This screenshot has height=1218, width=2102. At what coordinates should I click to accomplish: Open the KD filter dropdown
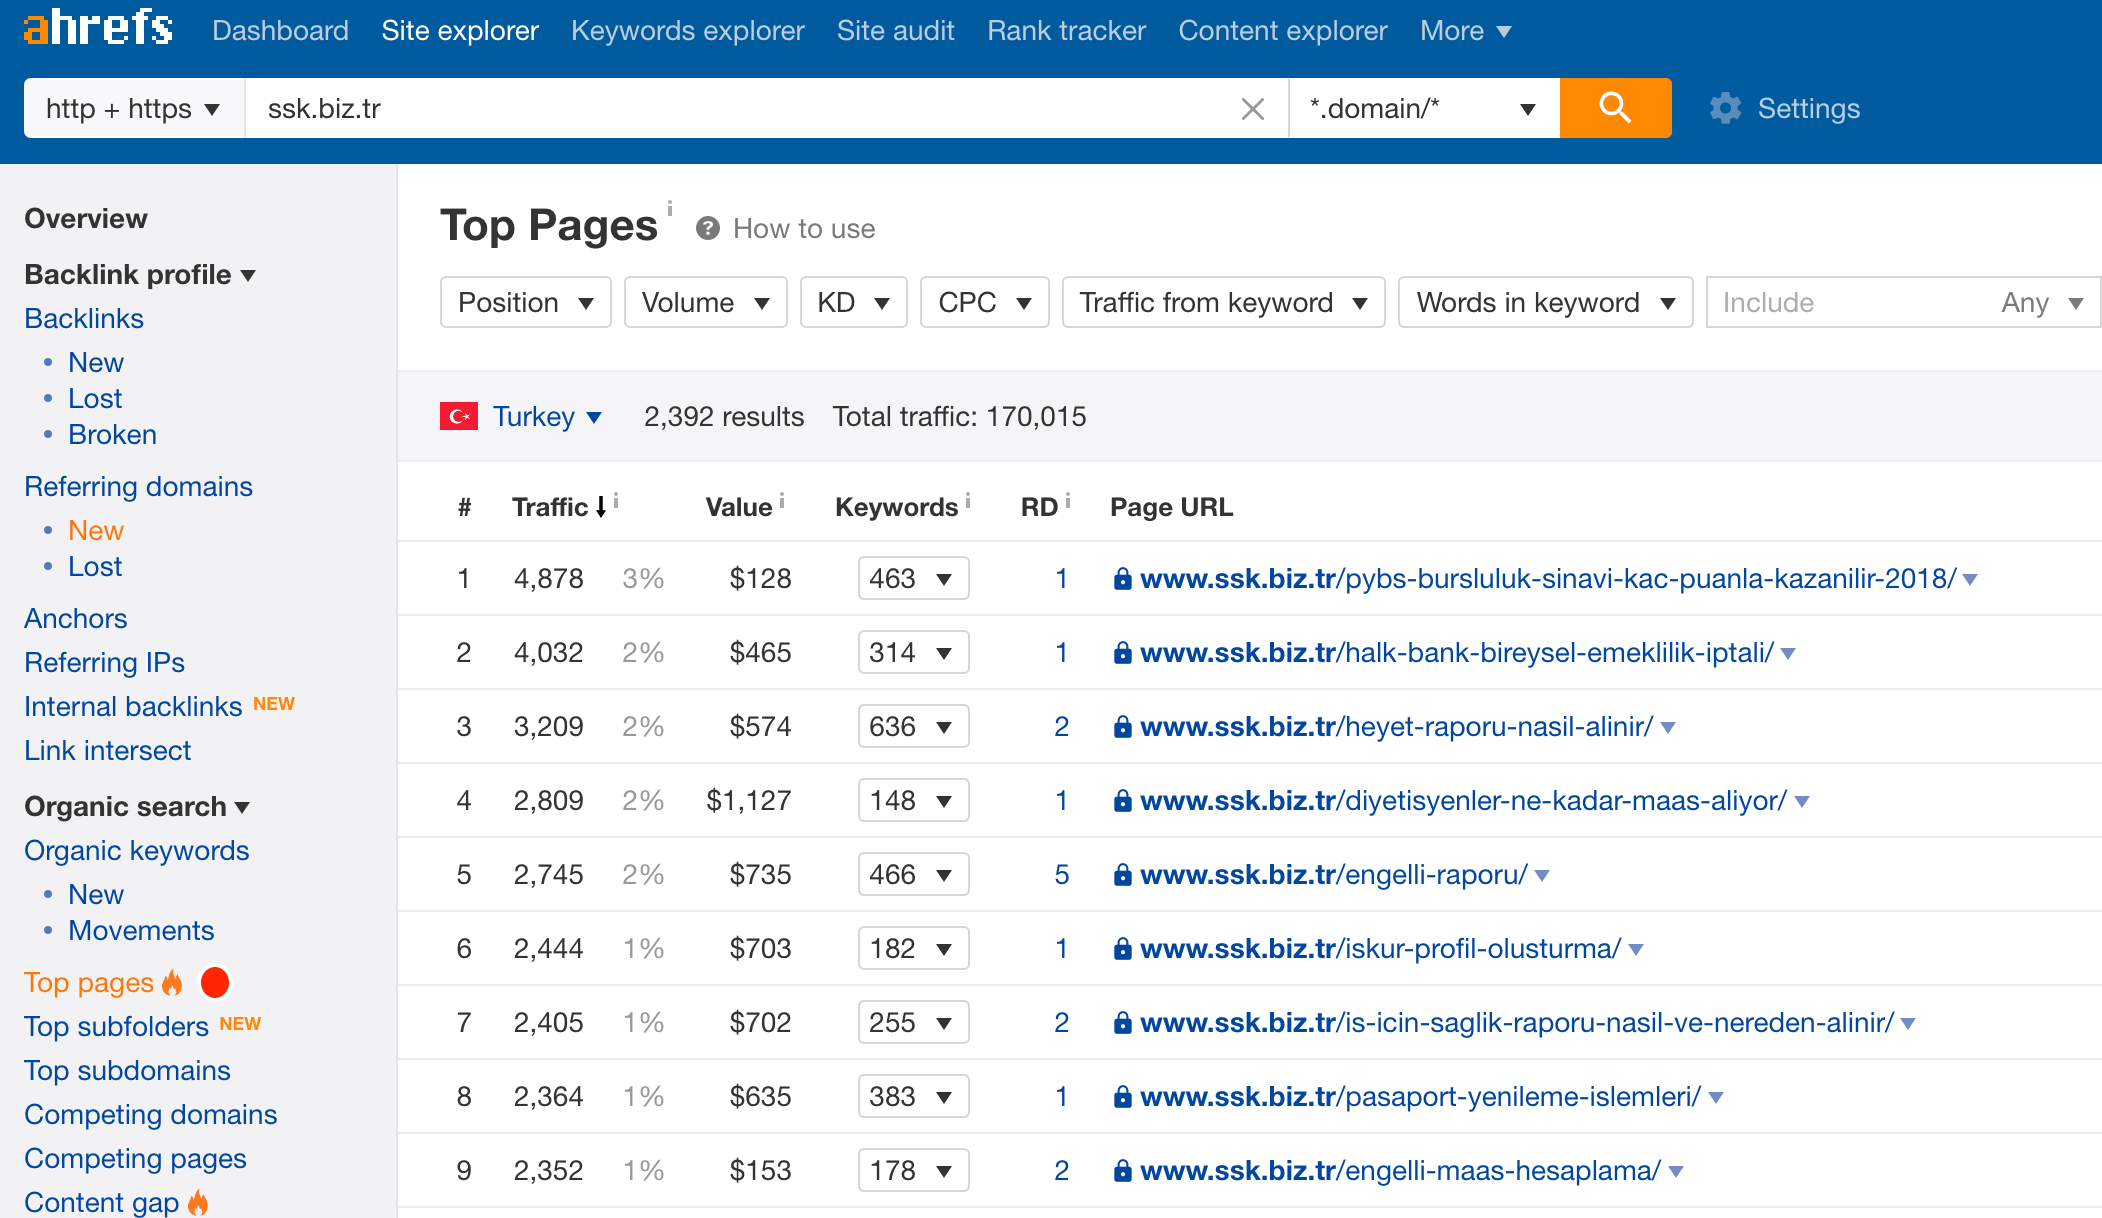853,302
